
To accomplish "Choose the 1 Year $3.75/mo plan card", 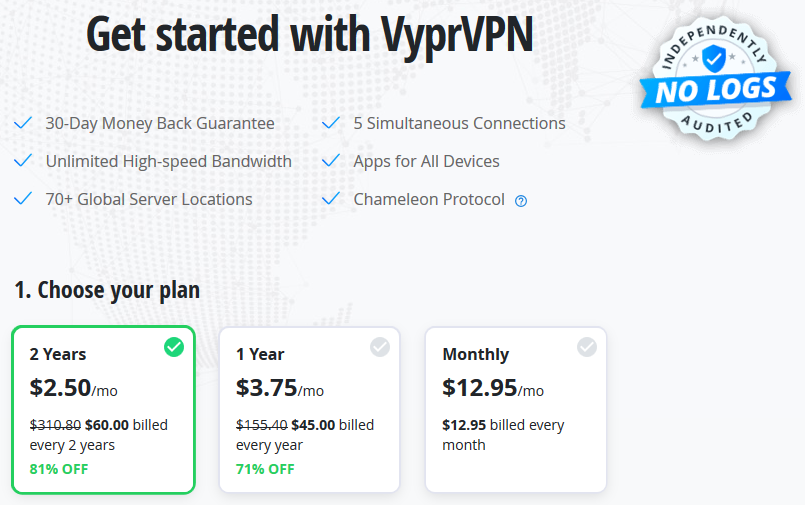I will click(x=310, y=410).
